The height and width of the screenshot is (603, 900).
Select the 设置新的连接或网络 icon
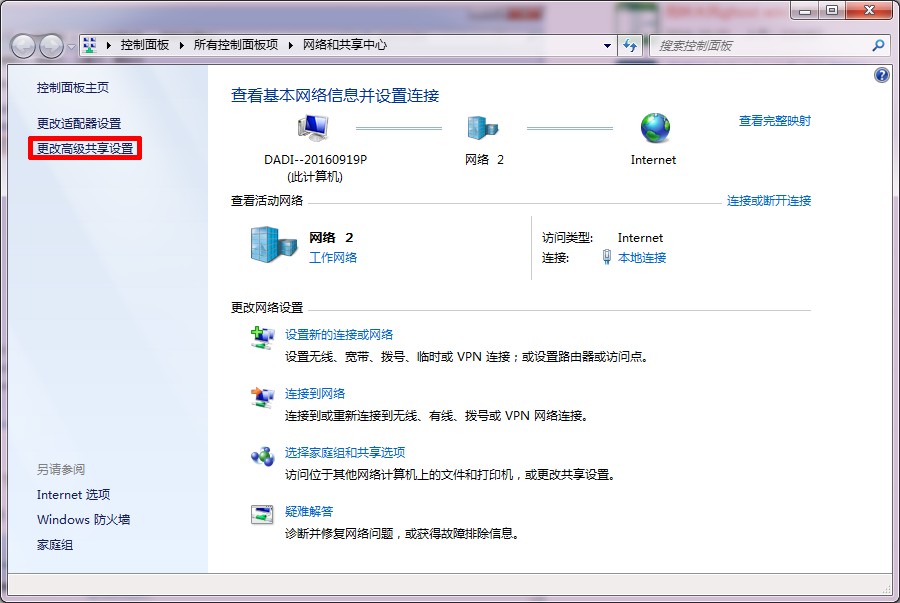262,337
